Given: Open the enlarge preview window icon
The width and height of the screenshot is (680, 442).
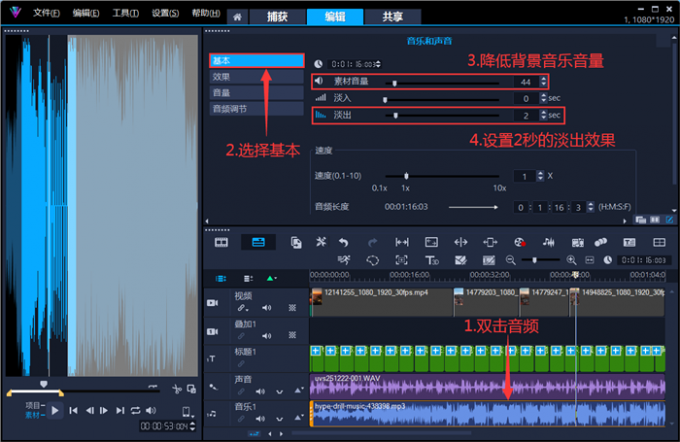Looking at the screenshot, I should point(191,389).
